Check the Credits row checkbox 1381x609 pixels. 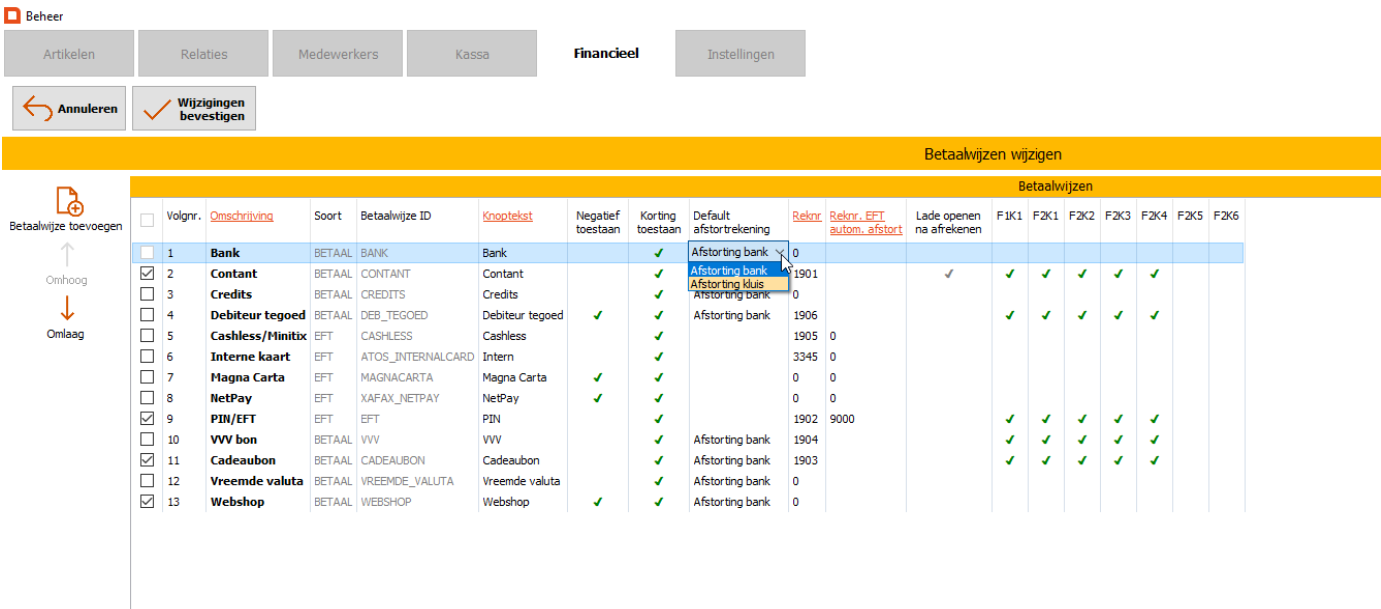(x=148, y=295)
